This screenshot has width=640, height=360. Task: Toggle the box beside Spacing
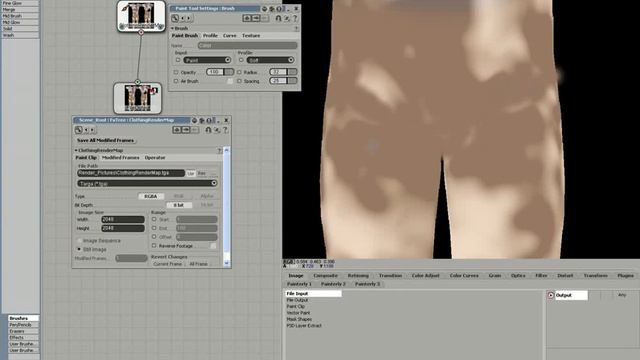pyautogui.click(x=239, y=81)
